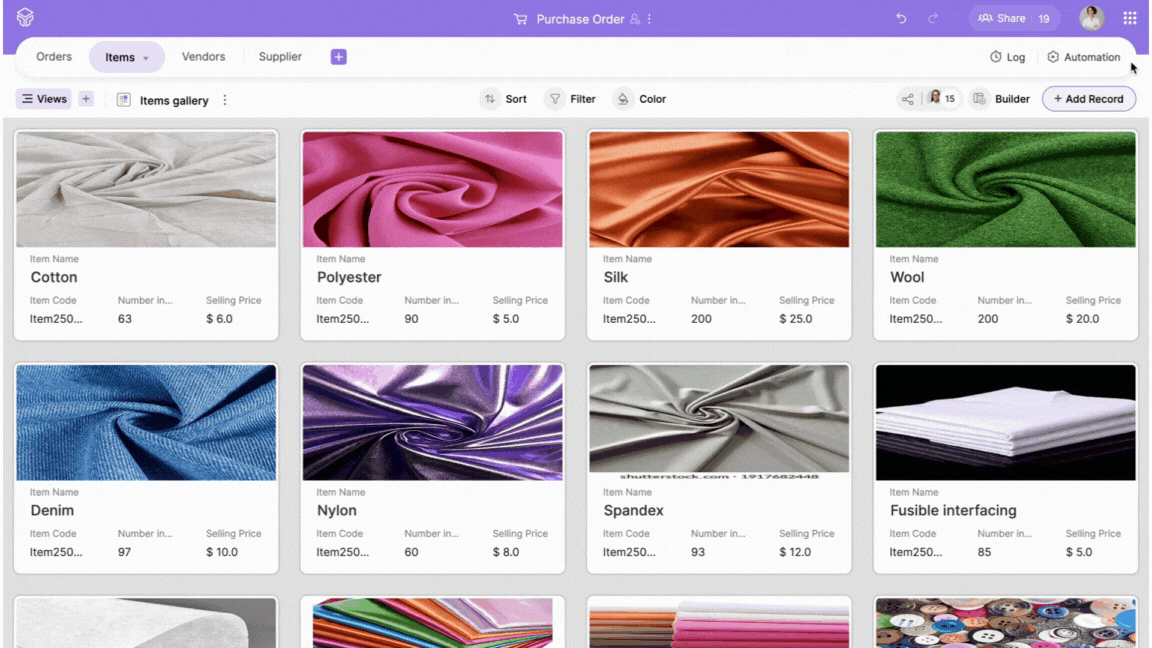Click the redo arrow icon
The height and width of the screenshot is (648, 1152).
[933, 18]
